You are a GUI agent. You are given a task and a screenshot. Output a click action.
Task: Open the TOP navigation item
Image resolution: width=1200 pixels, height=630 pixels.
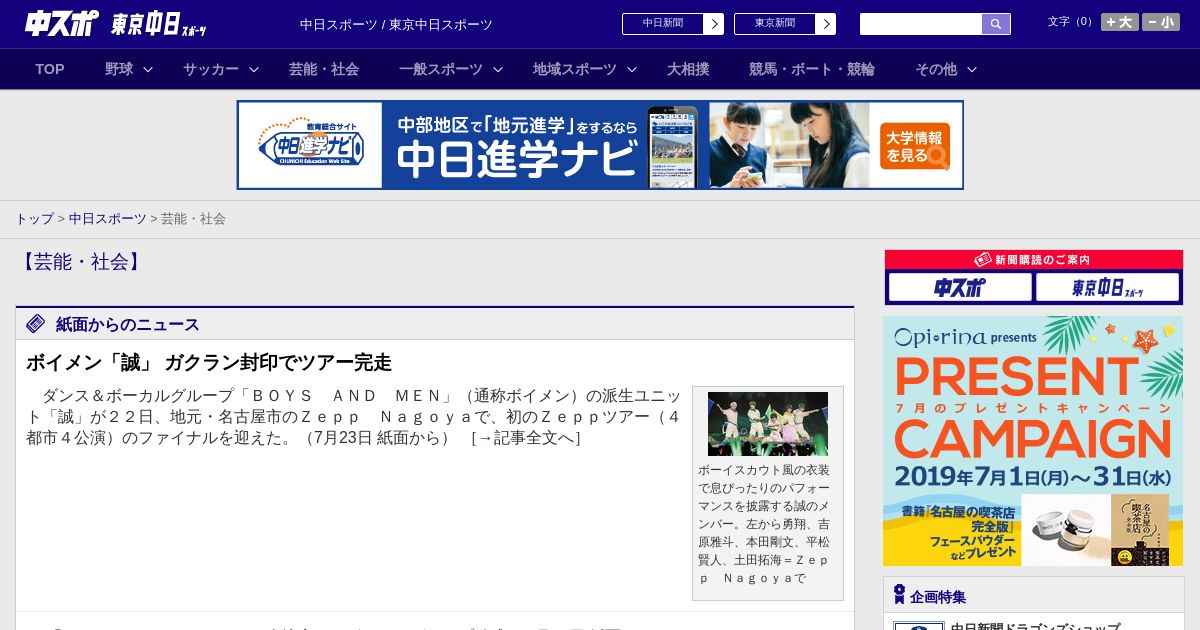tap(50, 69)
